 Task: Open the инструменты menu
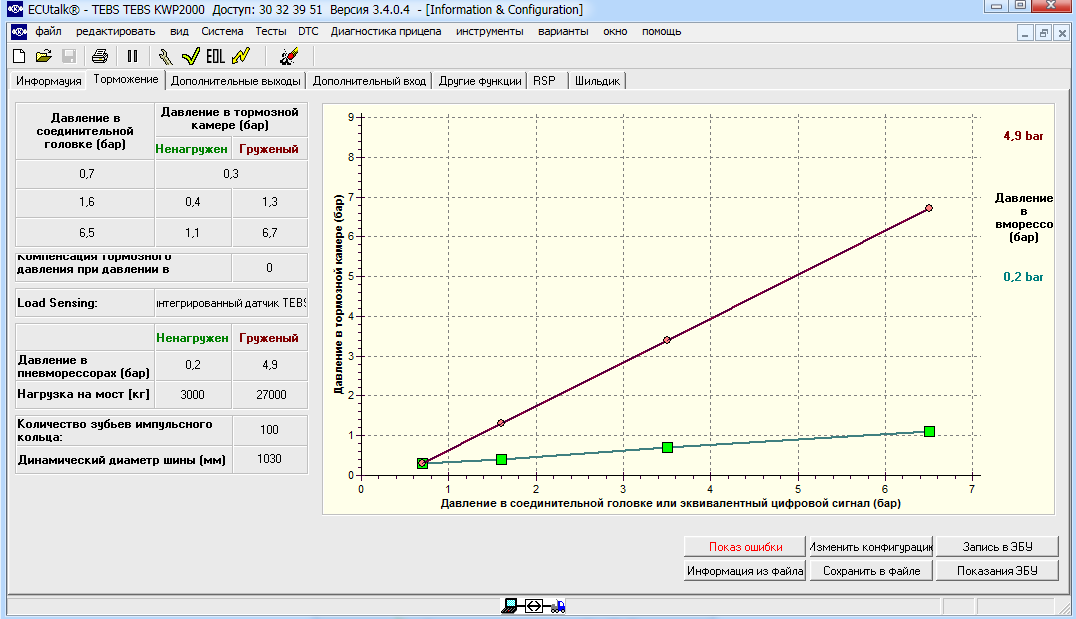coord(489,31)
